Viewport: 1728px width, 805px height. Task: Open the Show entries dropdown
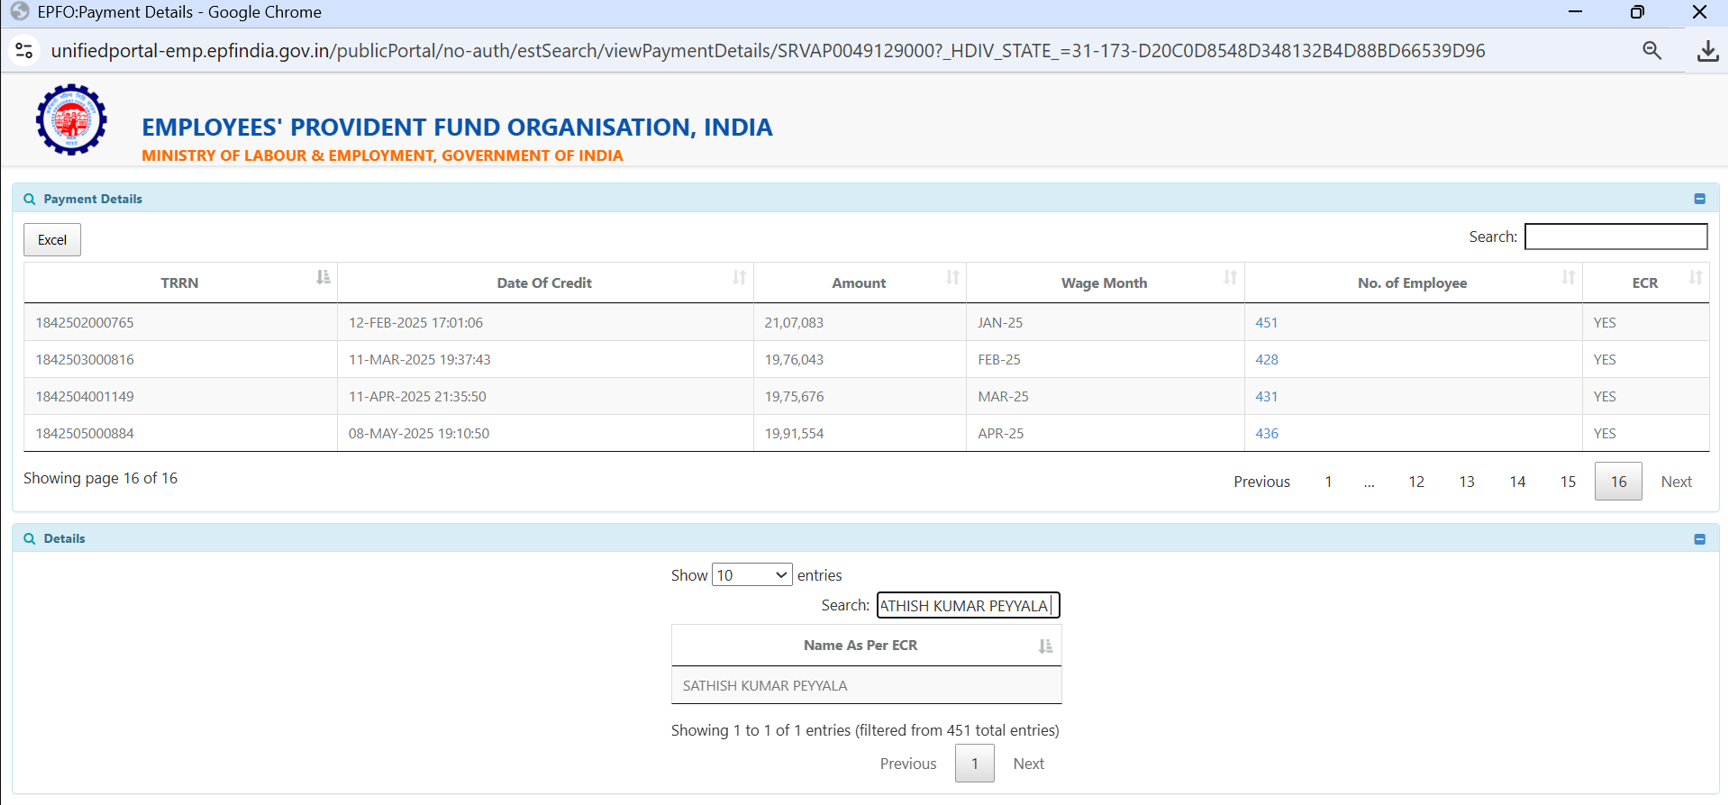click(751, 575)
